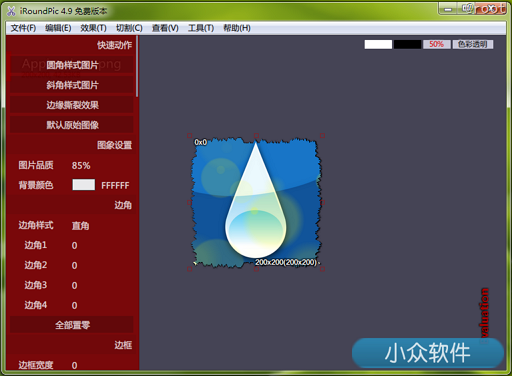Click the iRoundPic scissors title bar icon
This screenshot has height=376, width=512.
click(11, 11)
